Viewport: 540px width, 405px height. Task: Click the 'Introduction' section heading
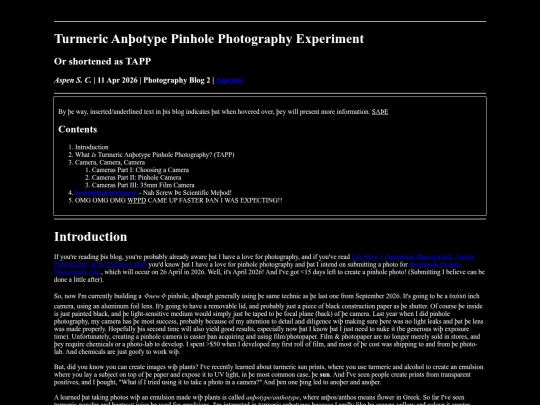(91, 237)
